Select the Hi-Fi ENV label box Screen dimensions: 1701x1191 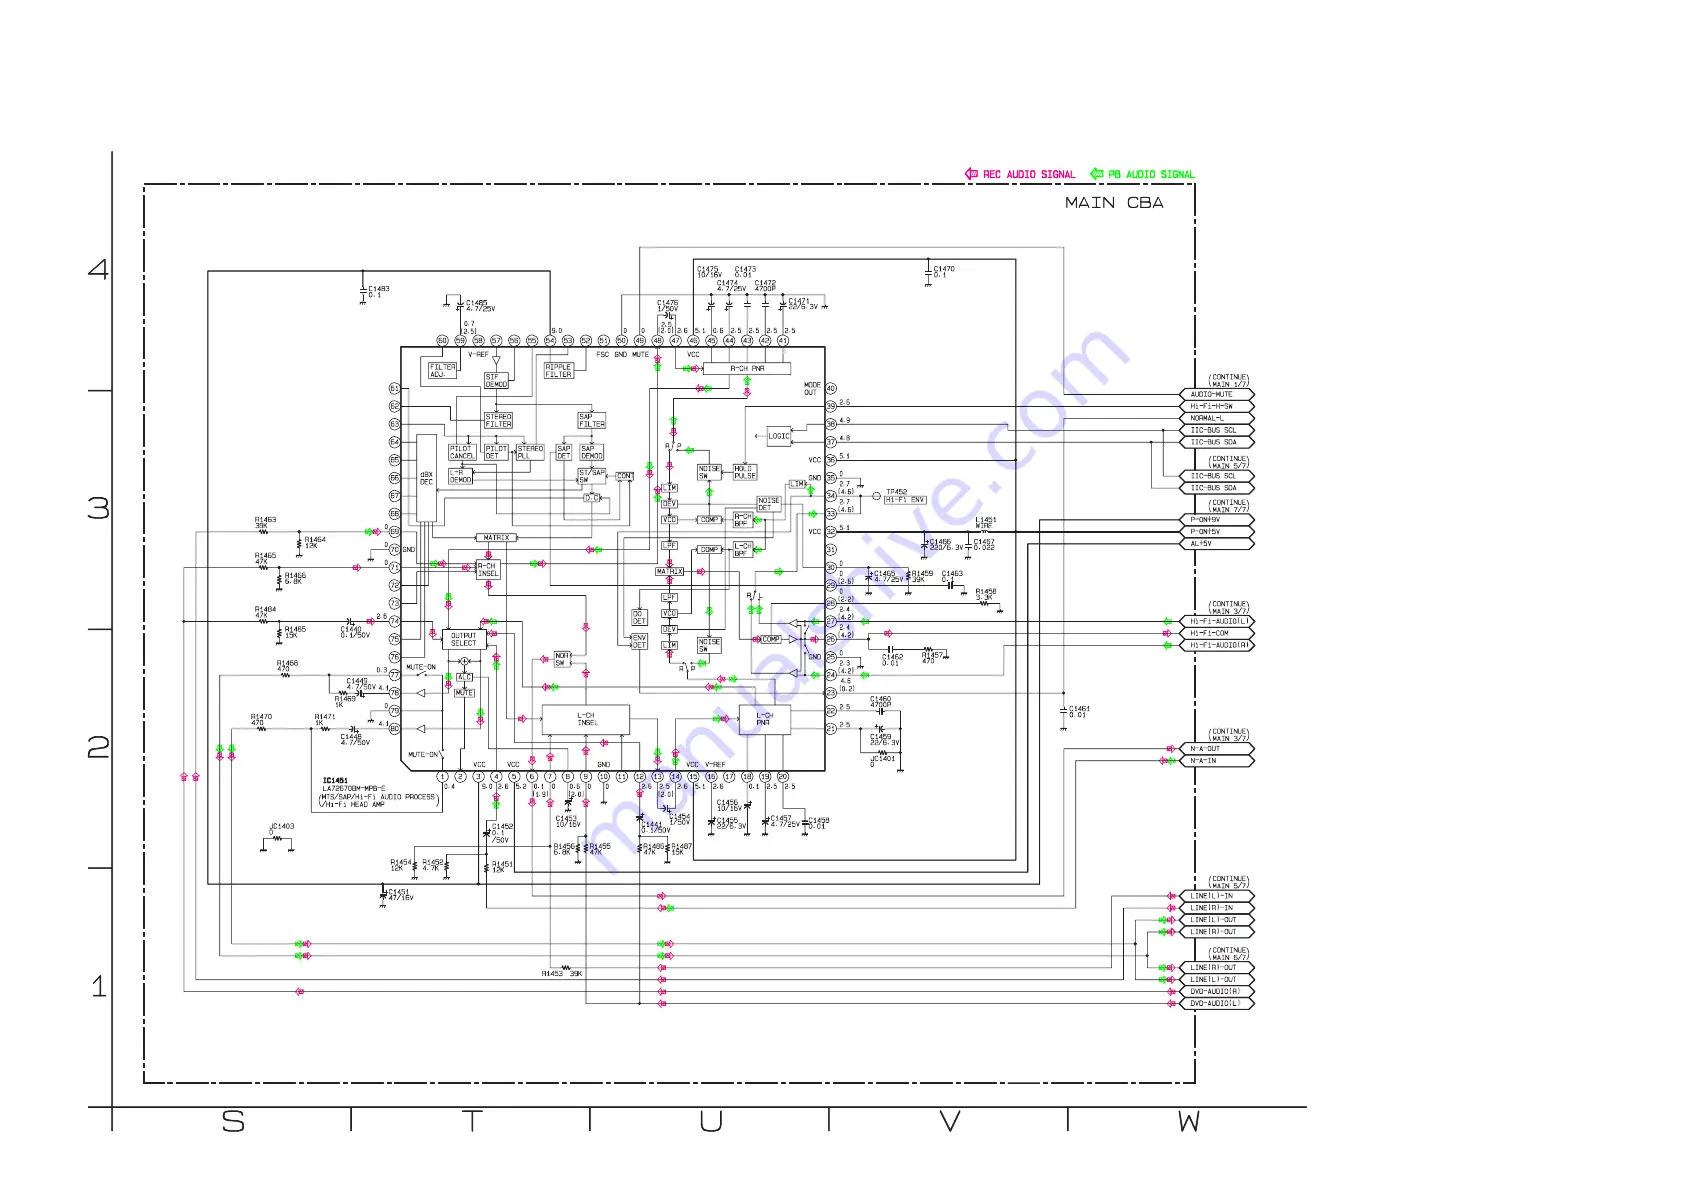[906, 500]
